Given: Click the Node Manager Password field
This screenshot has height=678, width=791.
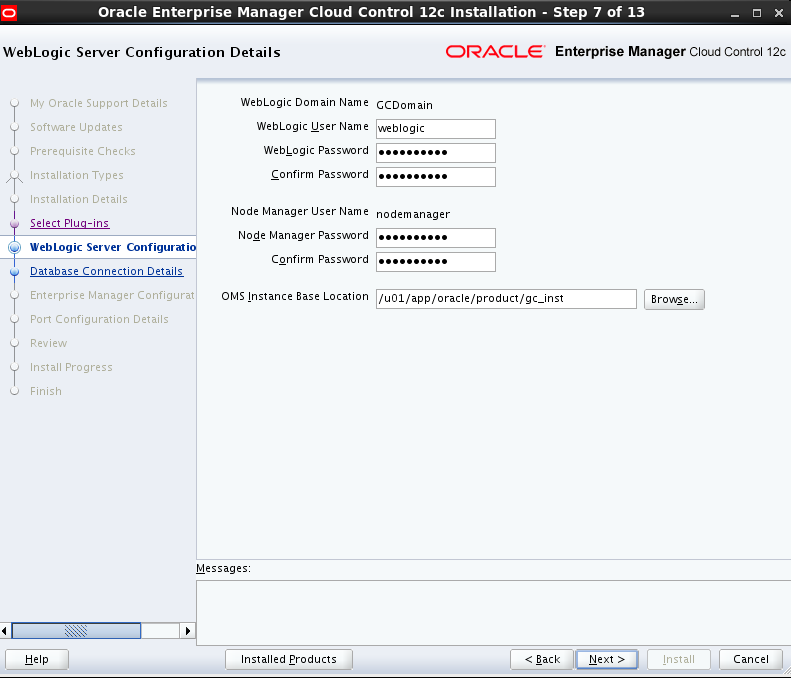Looking at the screenshot, I should (x=436, y=238).
